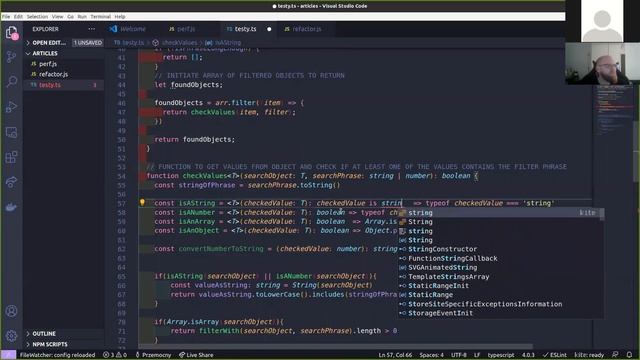Open notifications bell in status bar

point(629,355)
